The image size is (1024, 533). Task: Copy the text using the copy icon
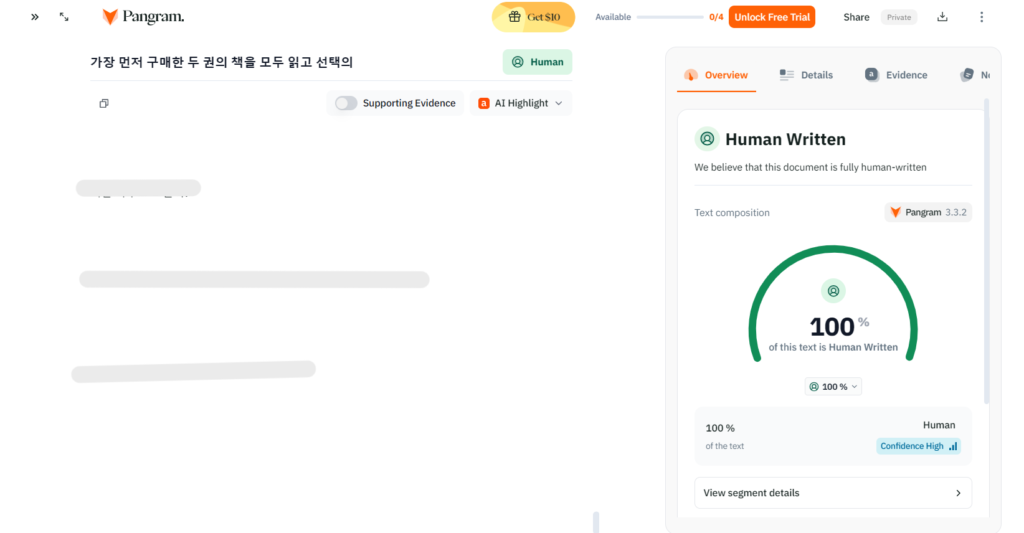[104, 103]
